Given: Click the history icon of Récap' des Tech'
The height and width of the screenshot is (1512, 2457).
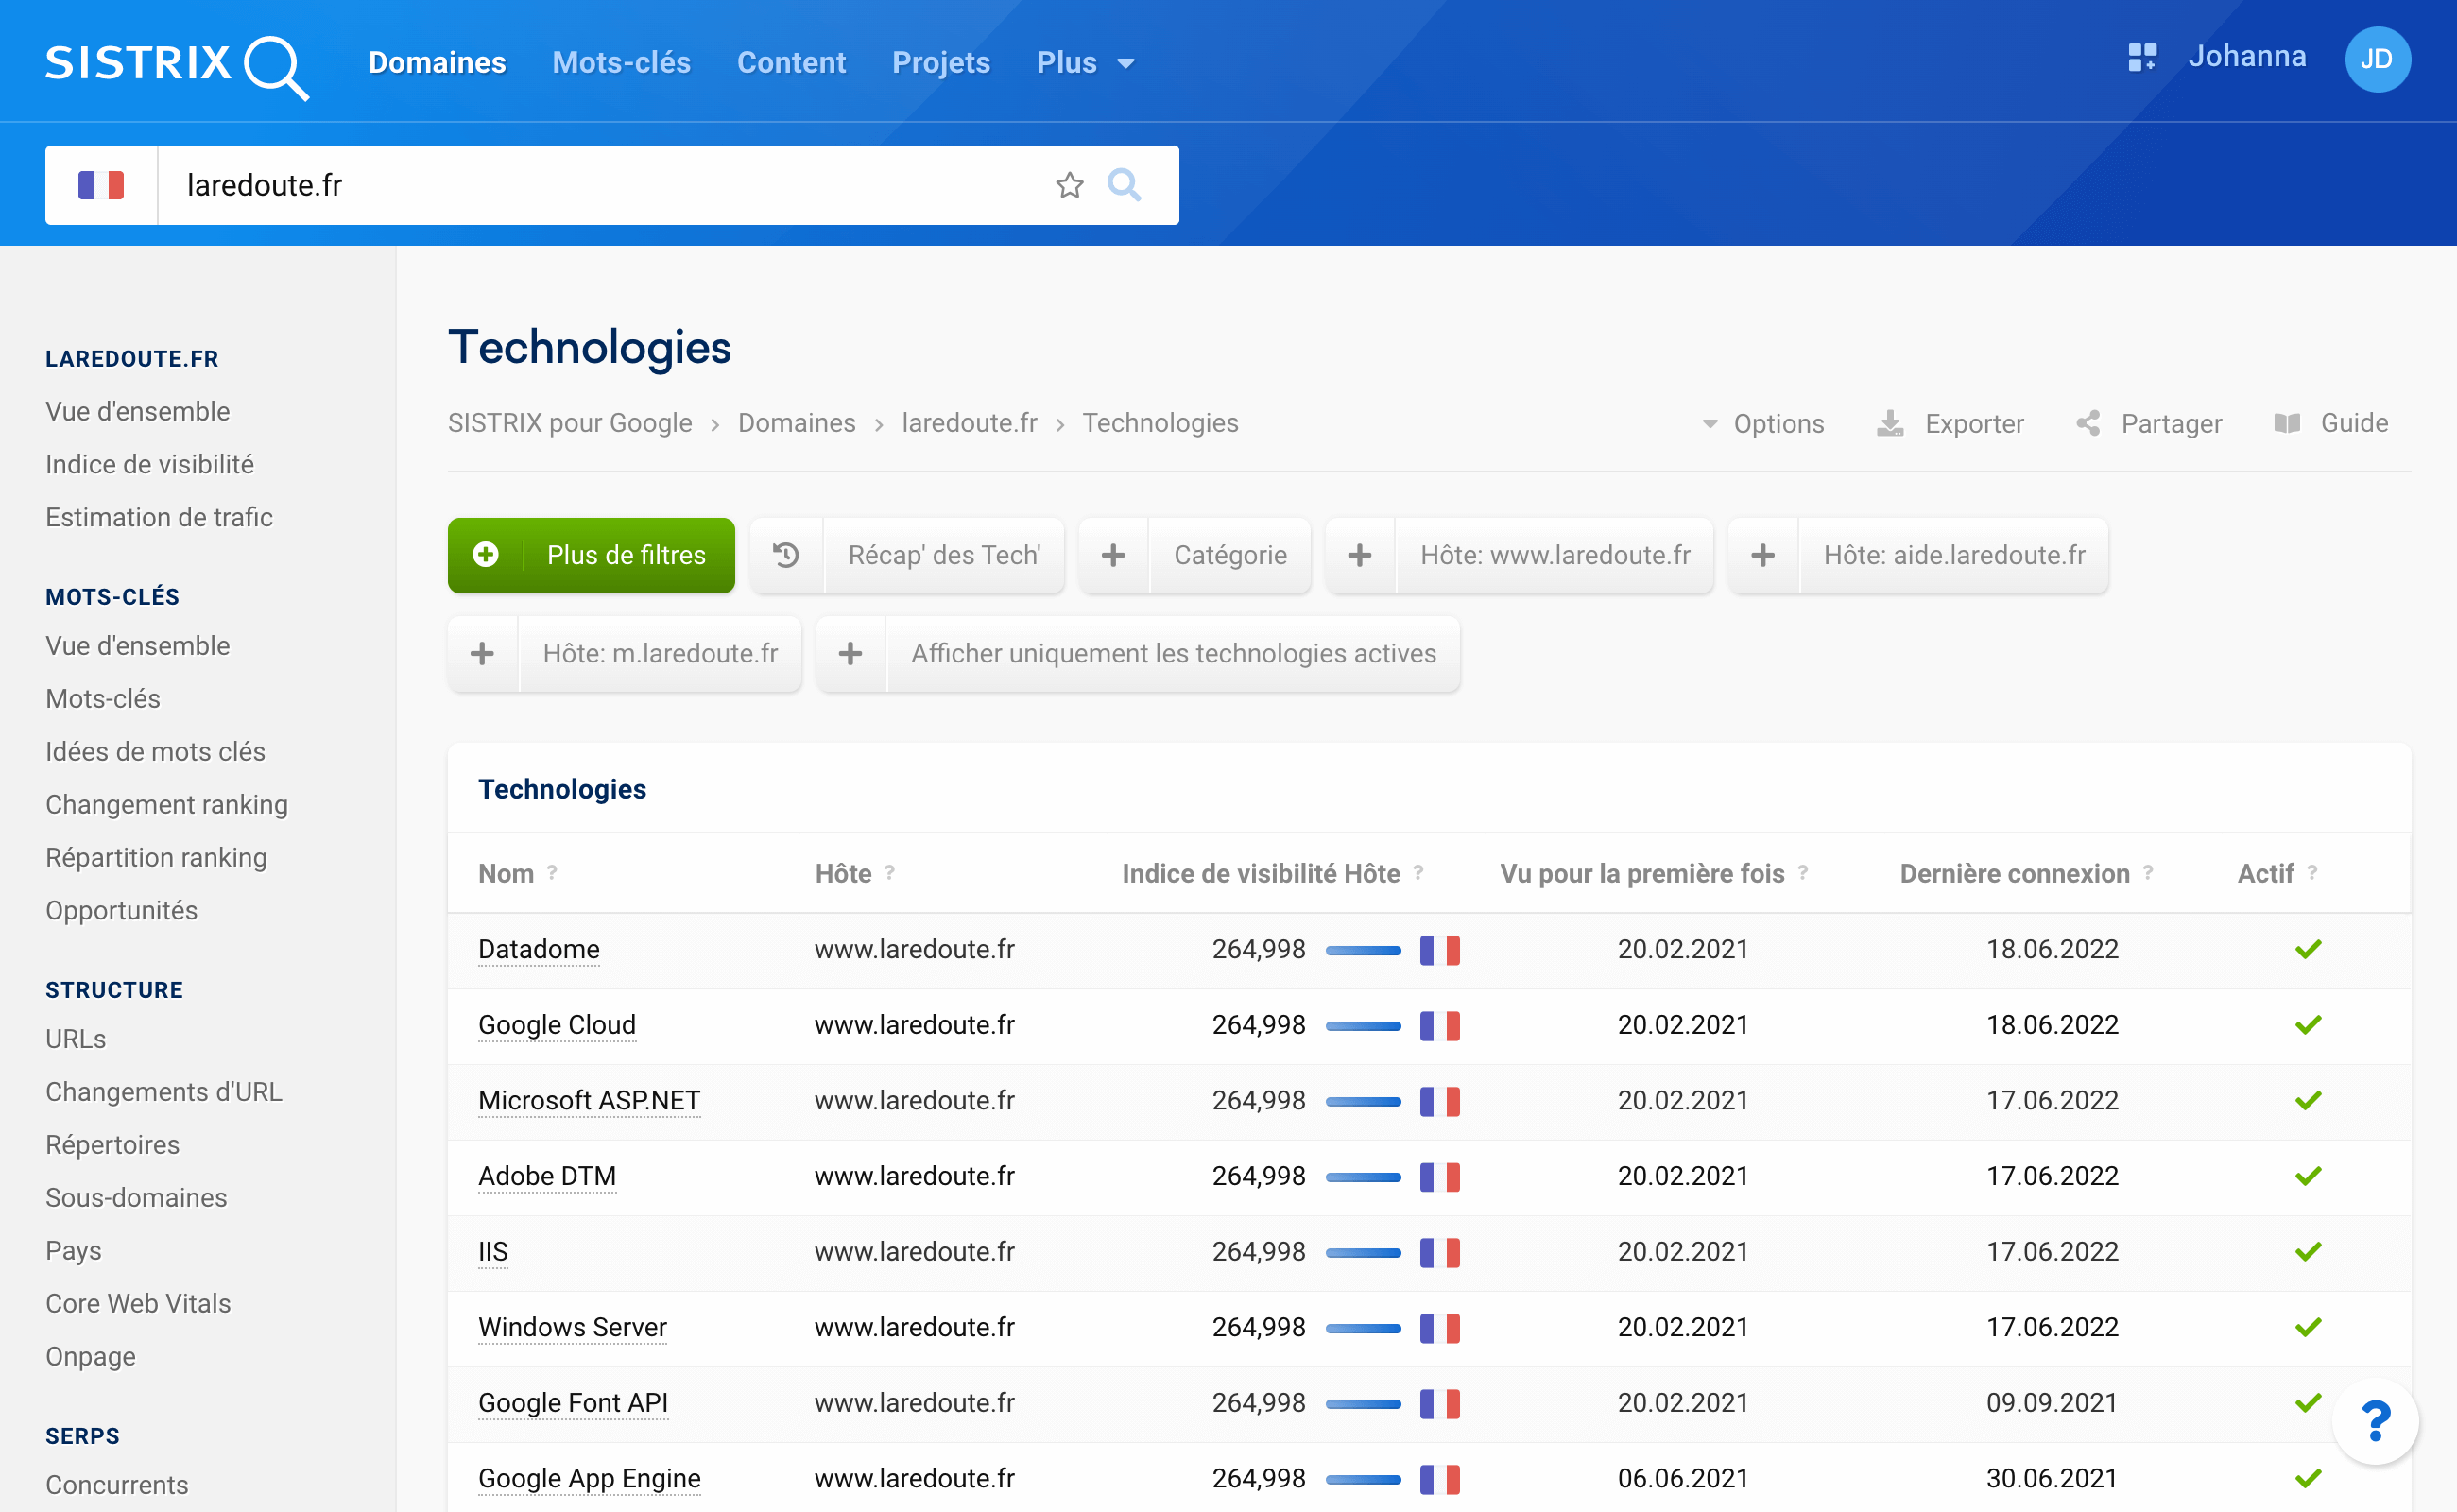Looking at the screenshot, I should pos(786,555).
